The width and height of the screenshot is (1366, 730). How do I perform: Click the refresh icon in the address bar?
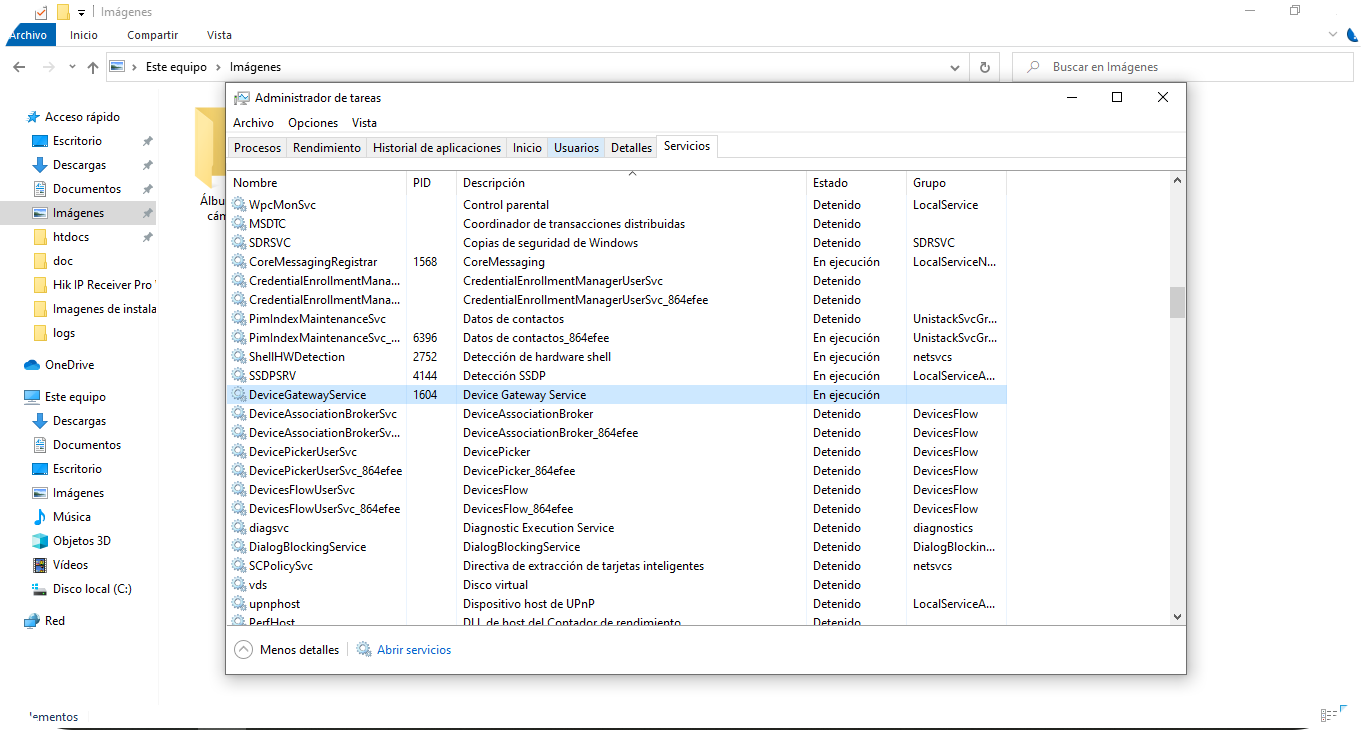point(984,67)
